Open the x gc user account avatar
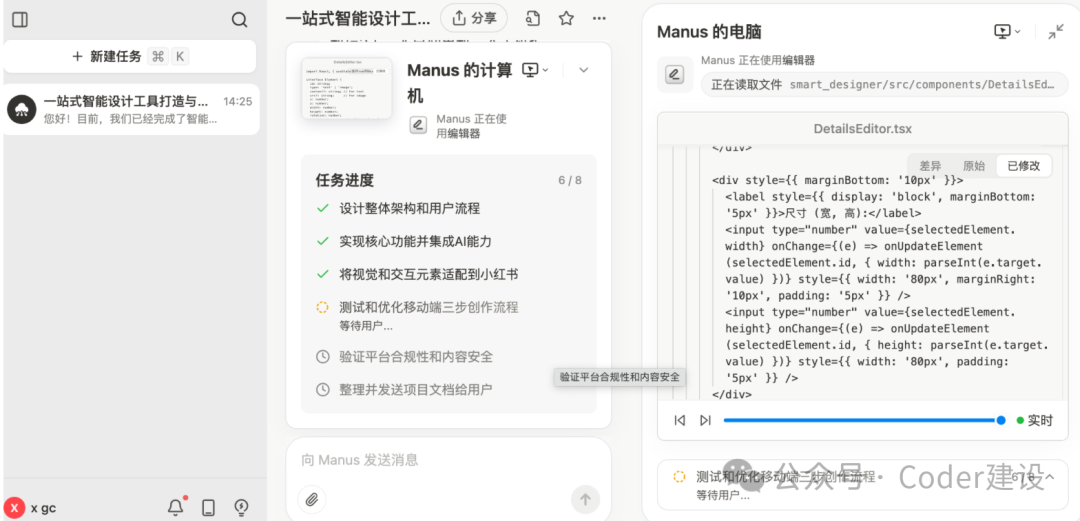Screen dimensions: 1080x521 (x=14, y=509)
